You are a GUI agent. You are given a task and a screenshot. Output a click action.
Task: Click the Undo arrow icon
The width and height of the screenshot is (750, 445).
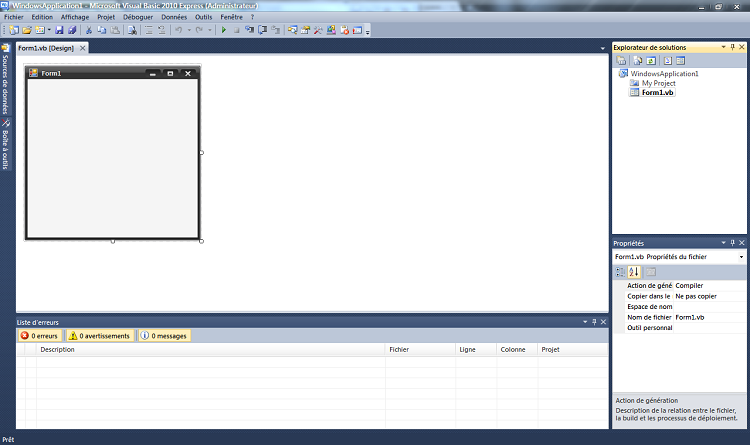pyautogui.click(x=178, y=30)
